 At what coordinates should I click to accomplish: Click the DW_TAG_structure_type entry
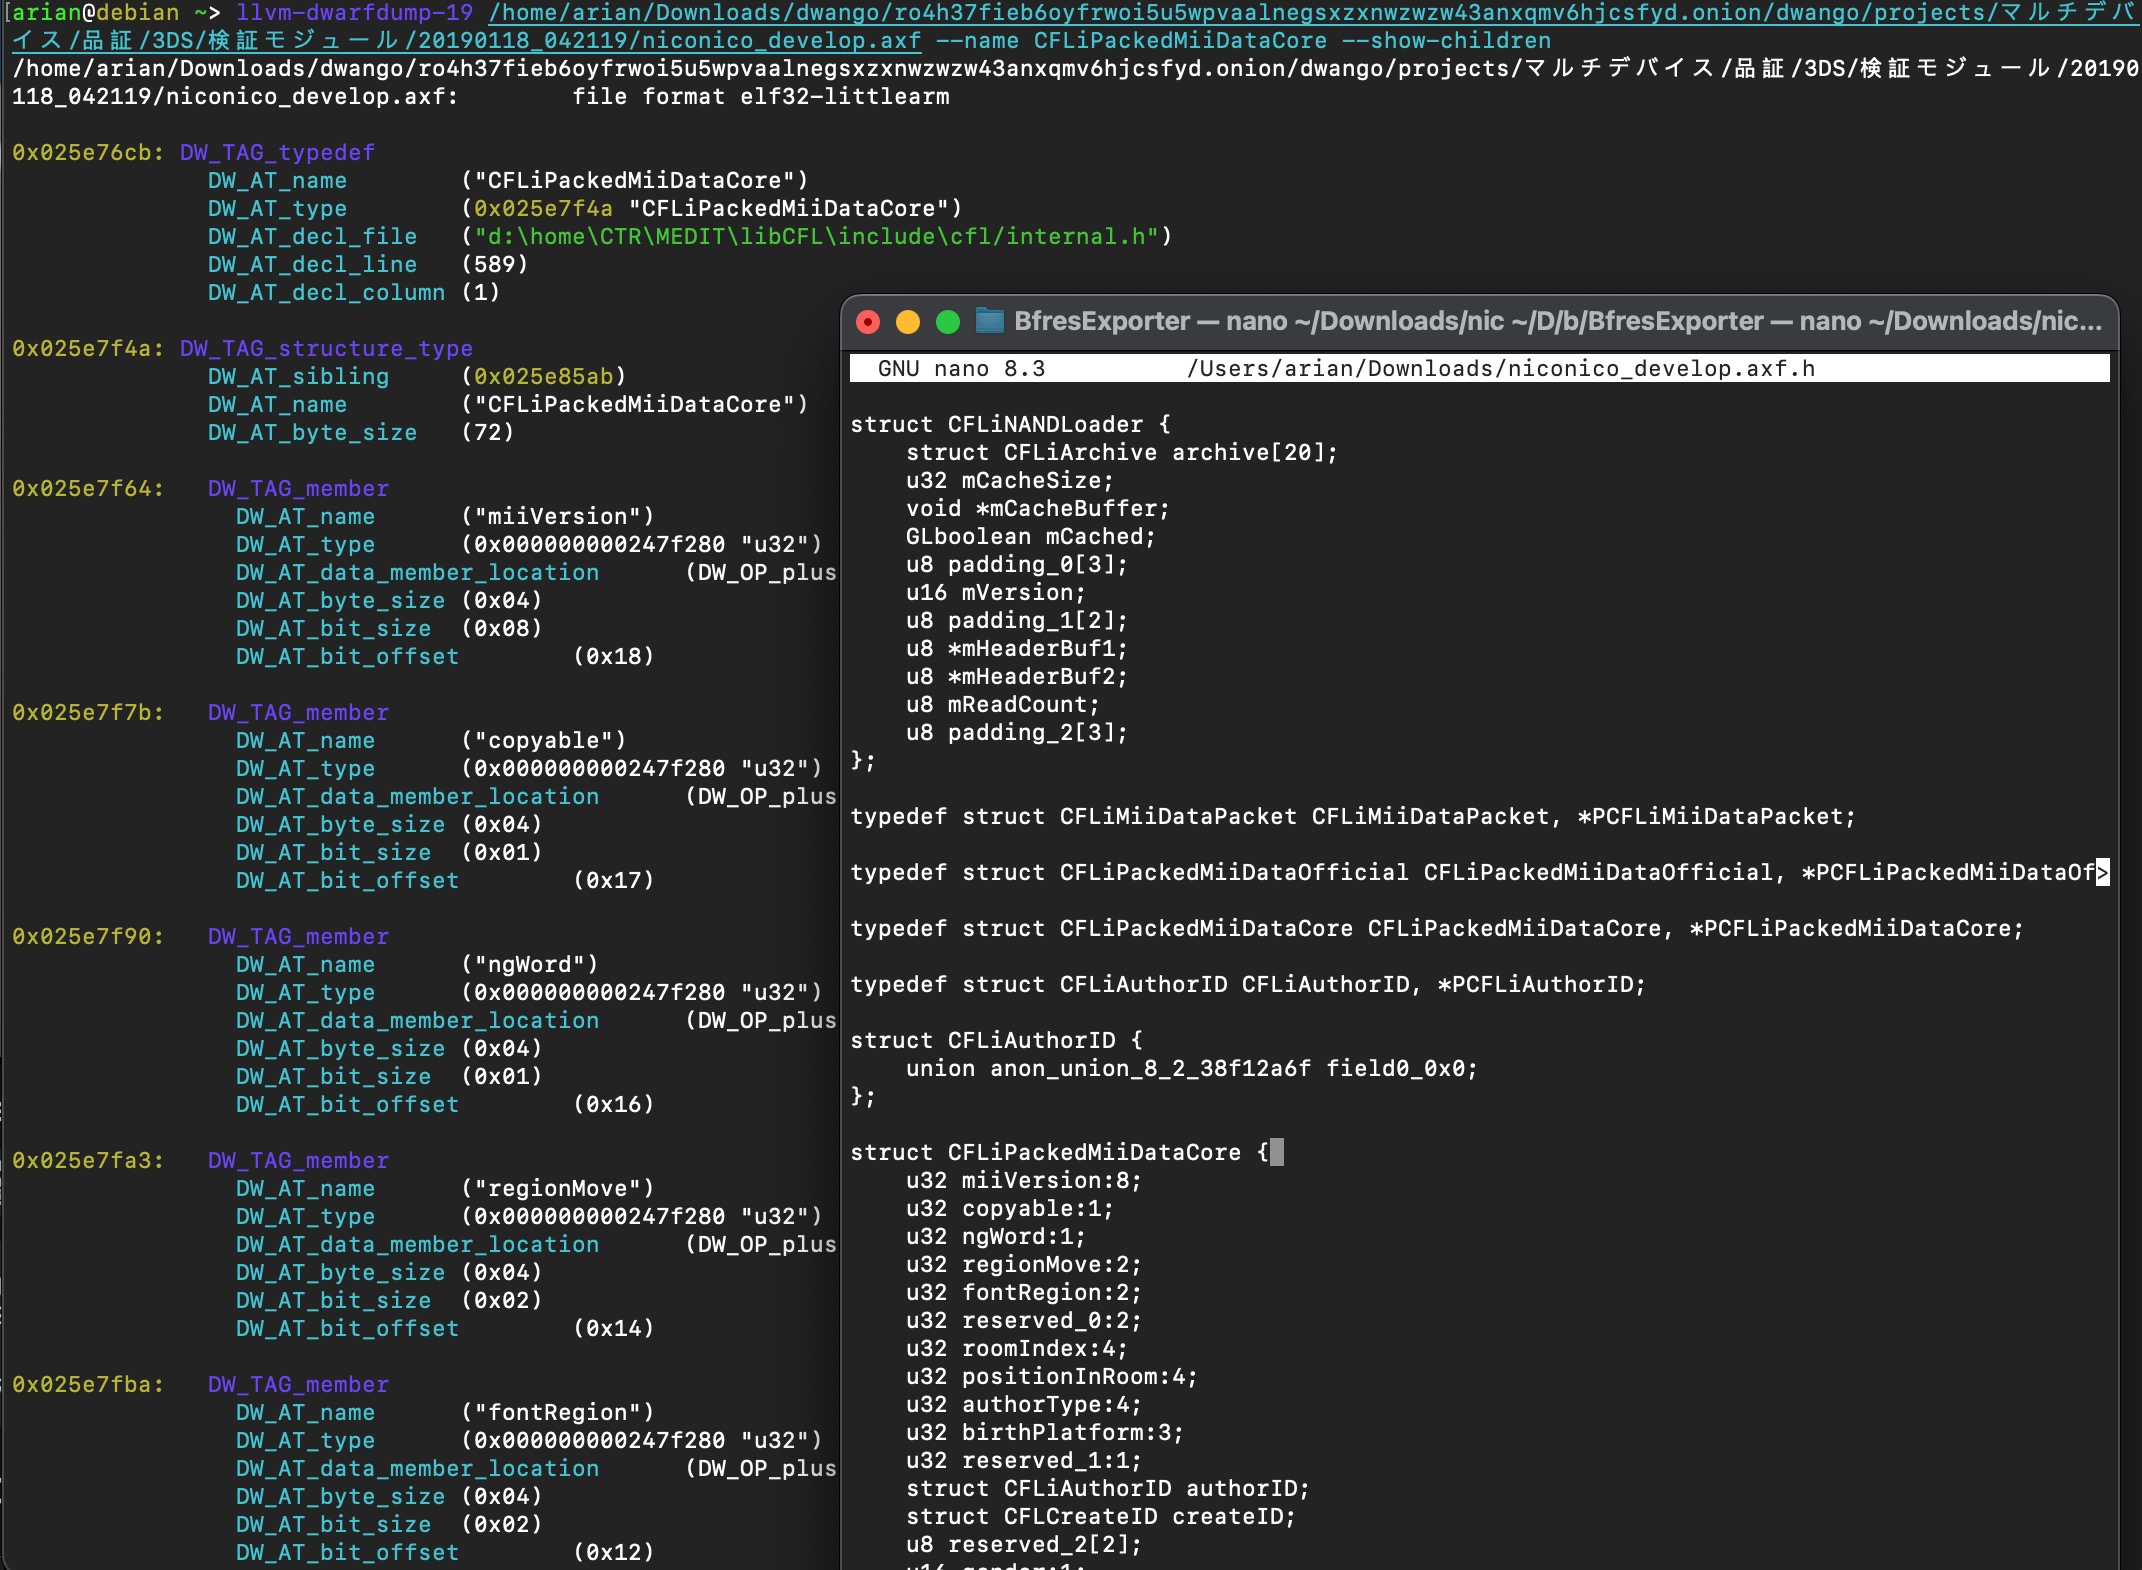[x=326, y=349]
